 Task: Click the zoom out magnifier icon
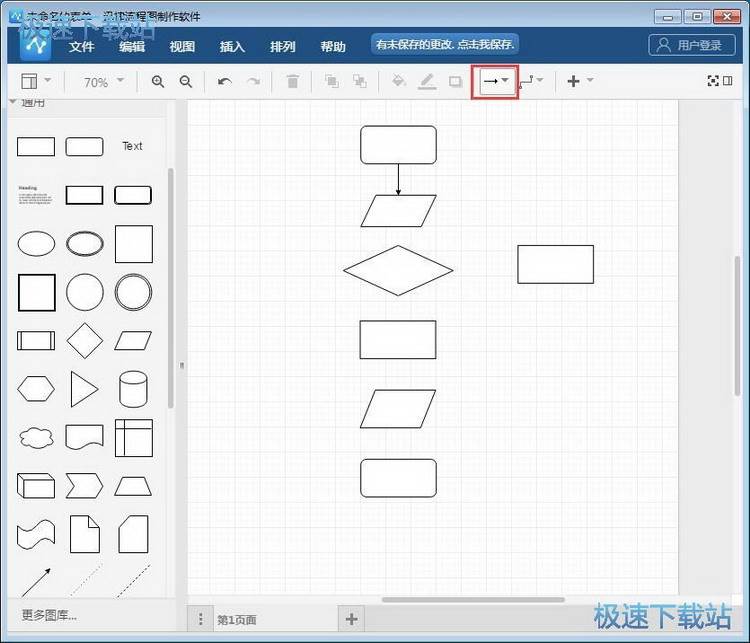pos(185,82)
